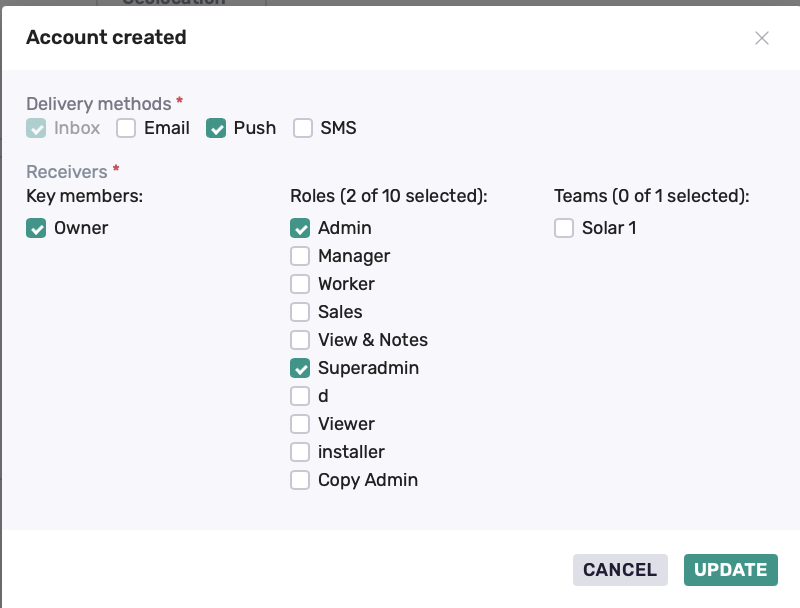The height and width of the screenshot is (608, 800).
Task: Uncheck the Push delivery method
Action: [216, 128]
